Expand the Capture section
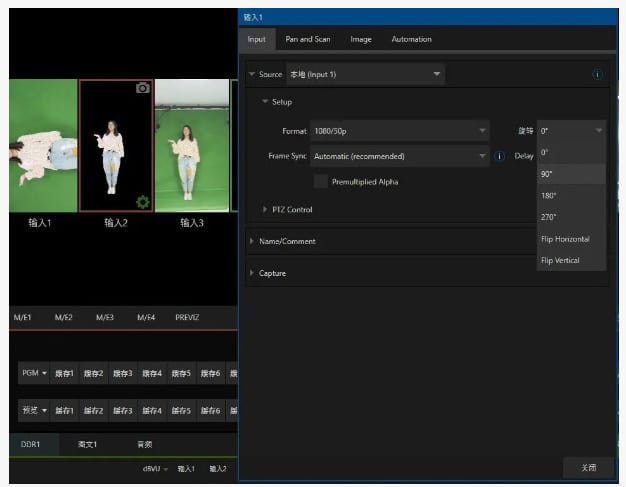The image size is (626, 487). [x=272, y=273]
